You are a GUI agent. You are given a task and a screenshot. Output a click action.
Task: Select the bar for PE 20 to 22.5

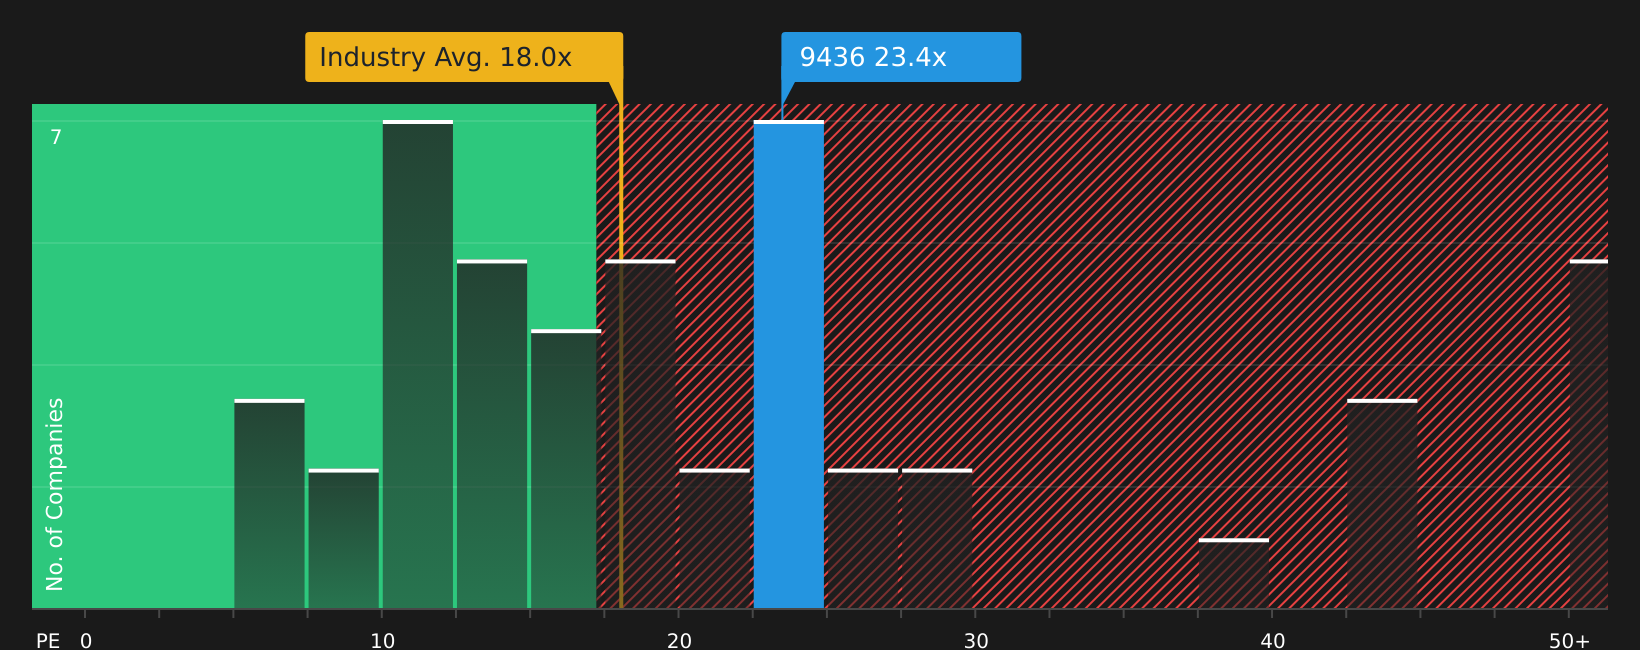click(715, 539)
